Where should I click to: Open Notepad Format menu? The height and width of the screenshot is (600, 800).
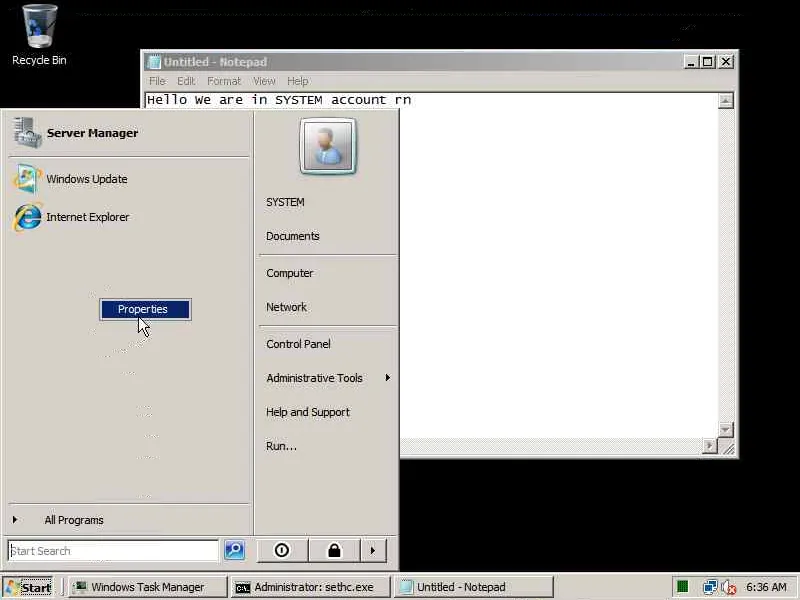(x=223, y=81)
